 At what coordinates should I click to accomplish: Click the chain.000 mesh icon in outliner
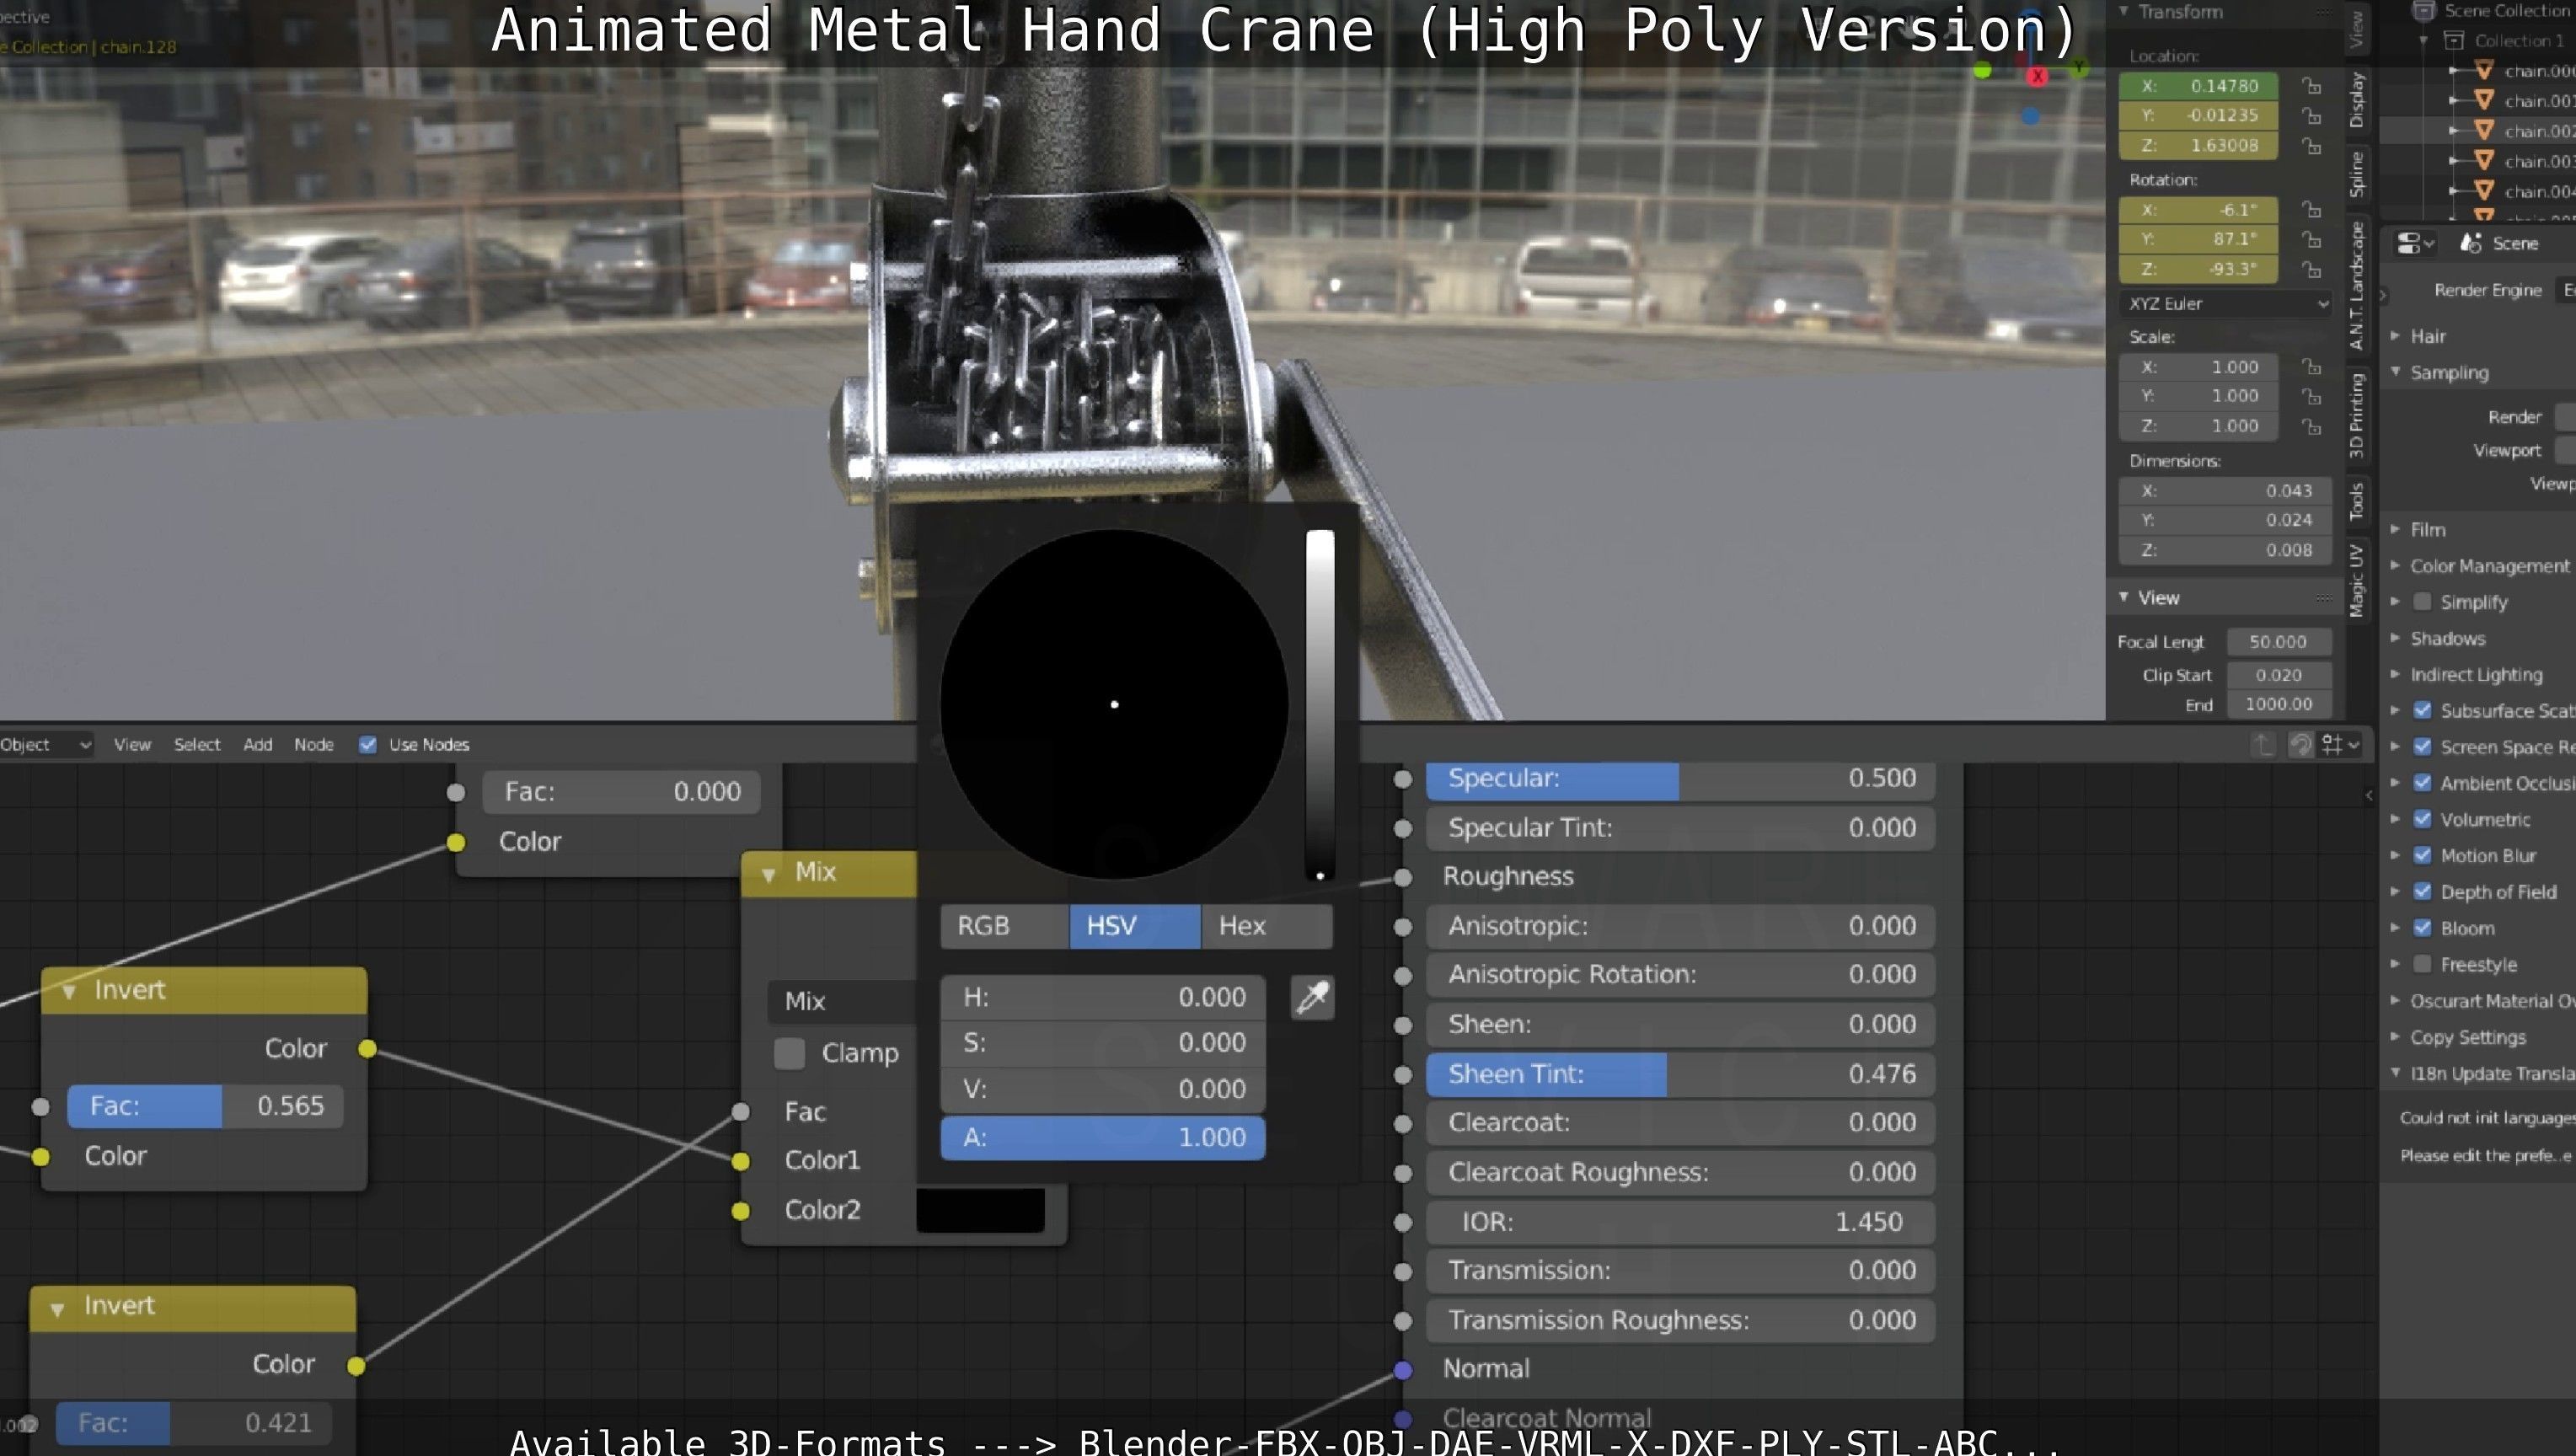[x=2483, y=70]
